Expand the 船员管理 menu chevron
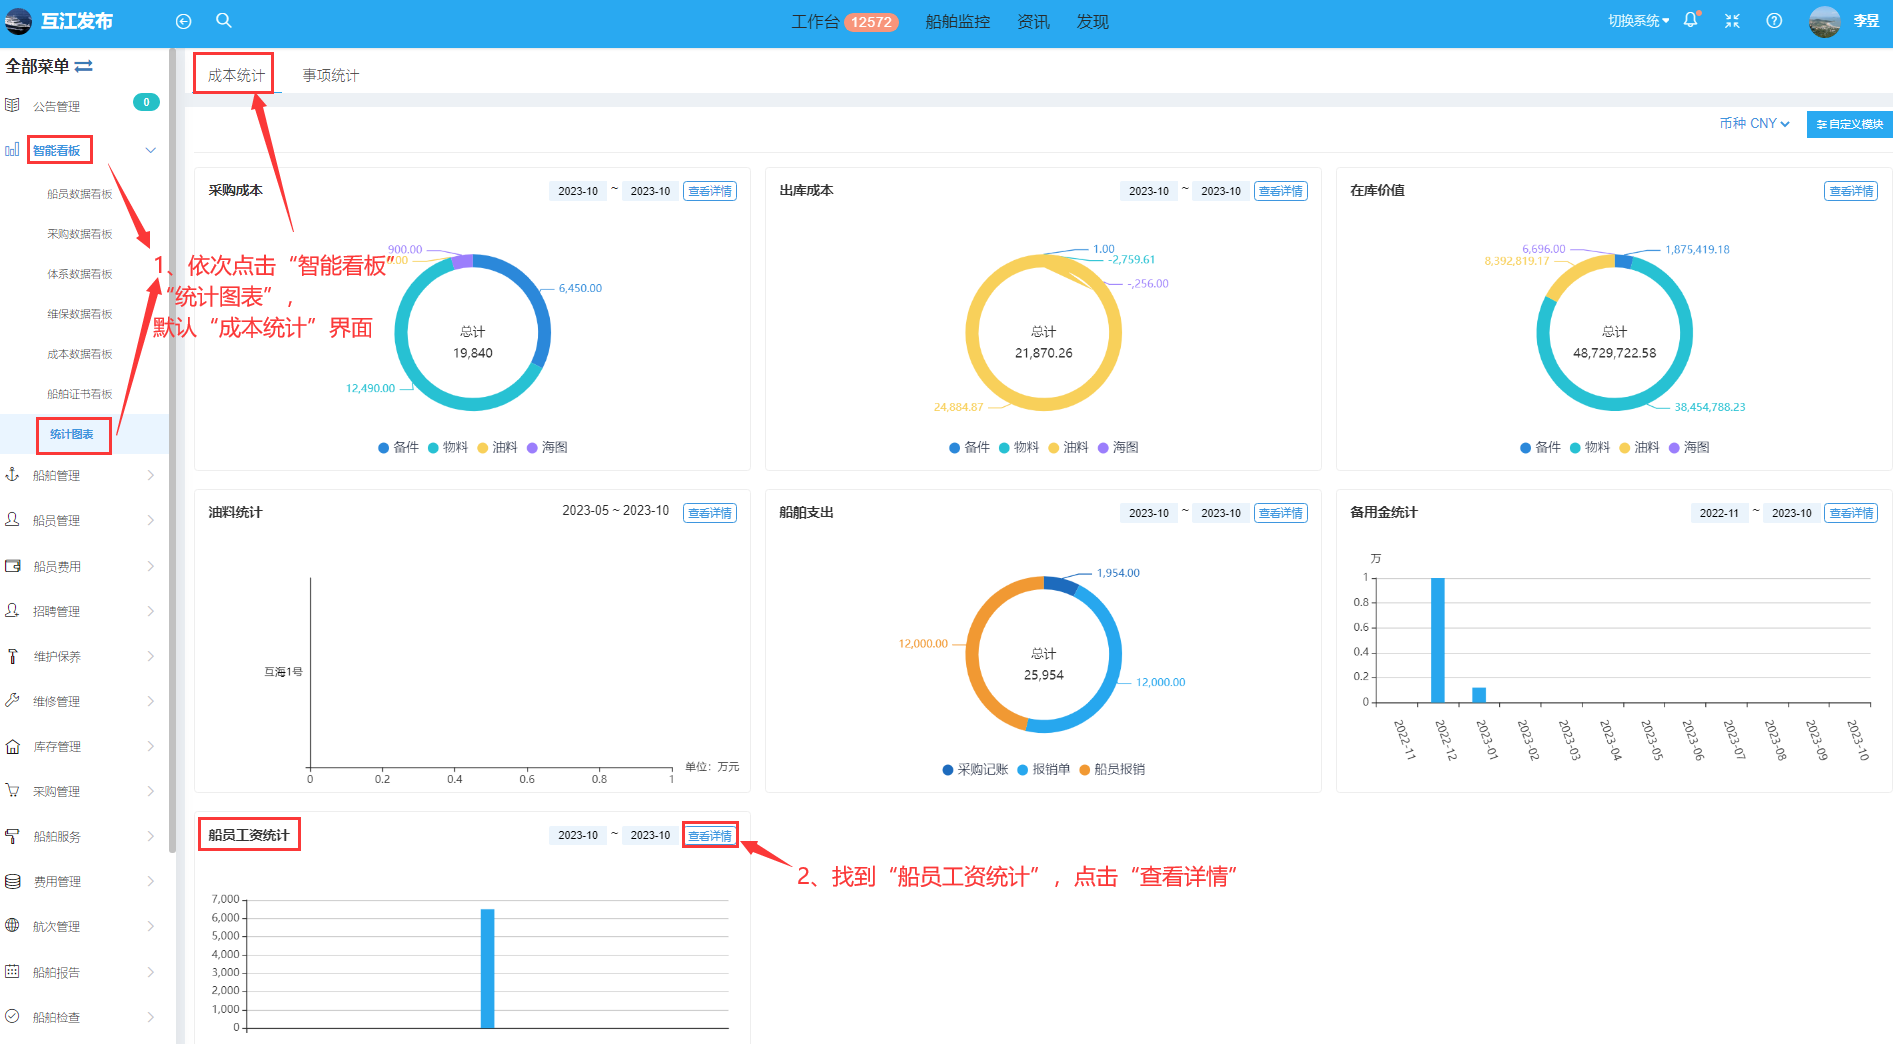The image size is (1893, 1044). (151, 520)
